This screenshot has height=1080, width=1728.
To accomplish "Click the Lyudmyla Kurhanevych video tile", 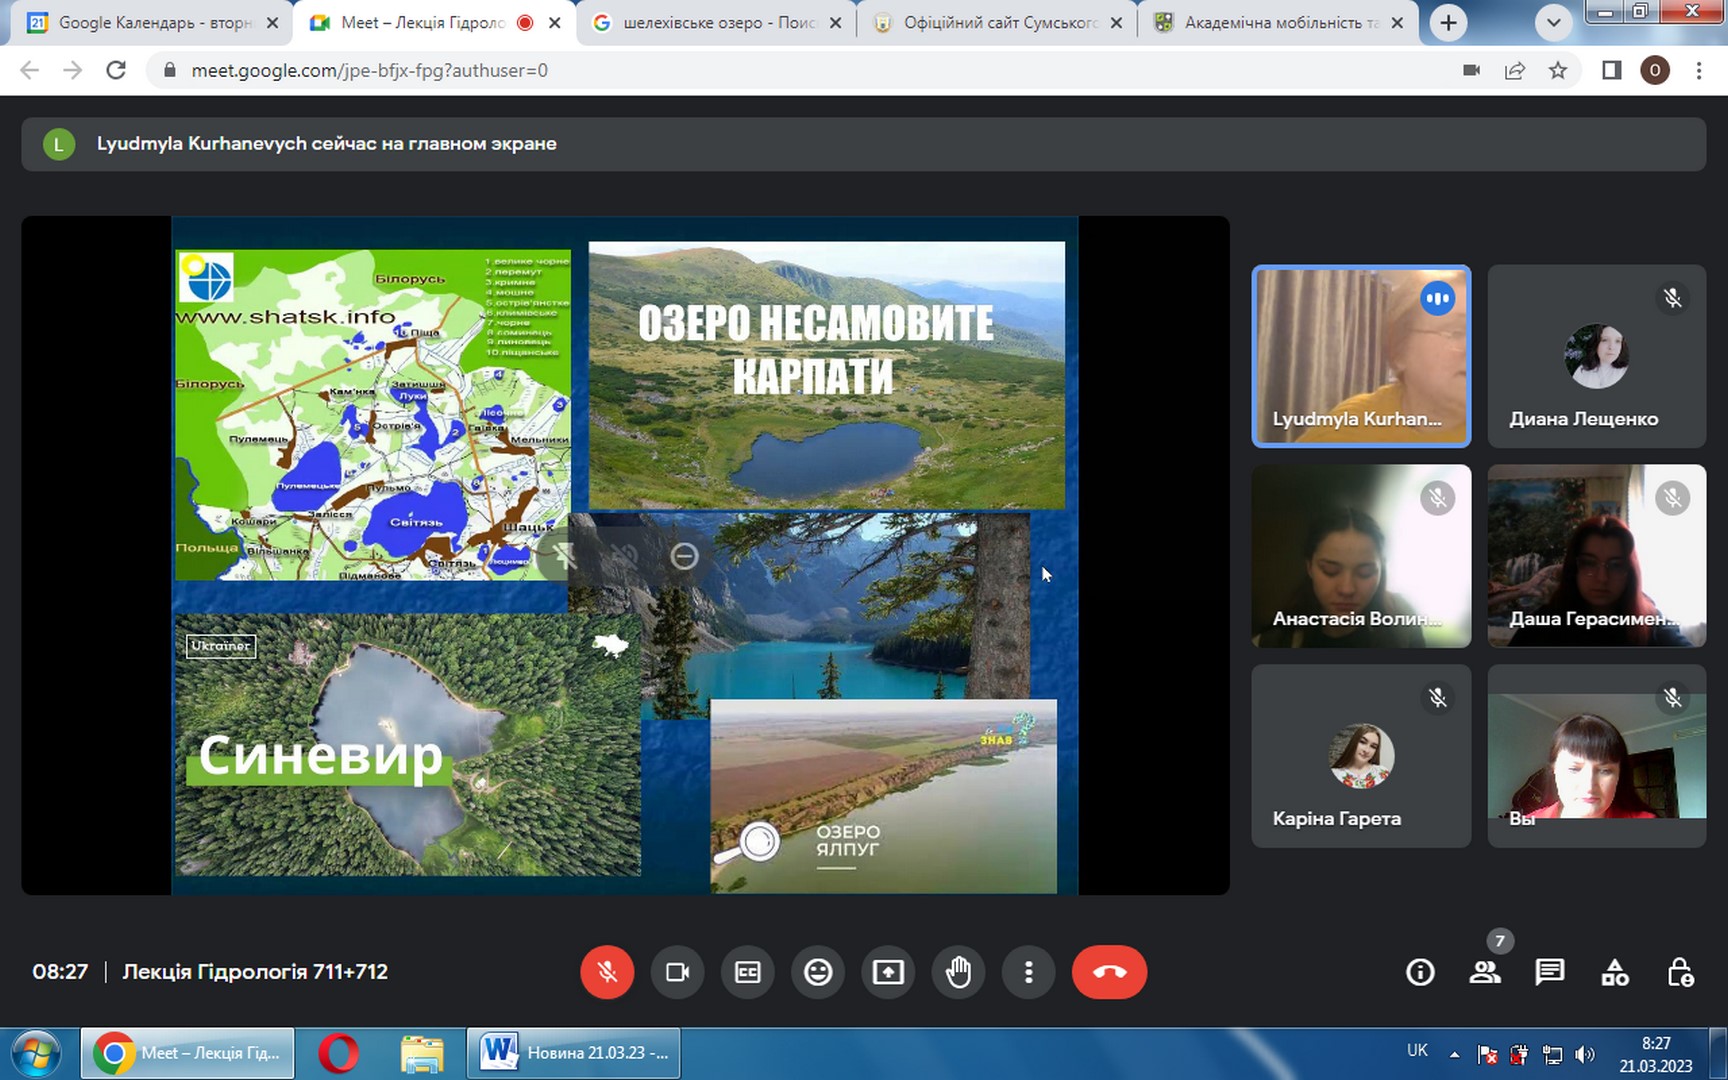I will (x=1361, y=356).
